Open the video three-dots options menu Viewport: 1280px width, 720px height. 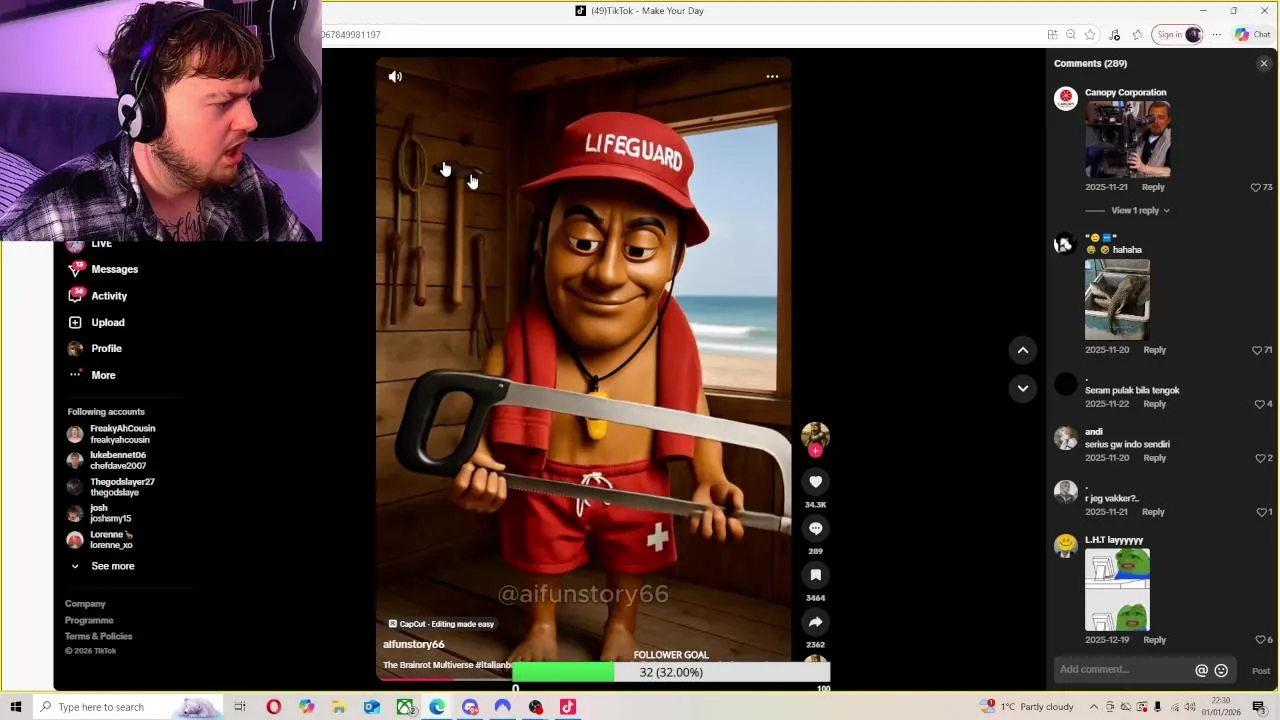(x=772, y=77)
